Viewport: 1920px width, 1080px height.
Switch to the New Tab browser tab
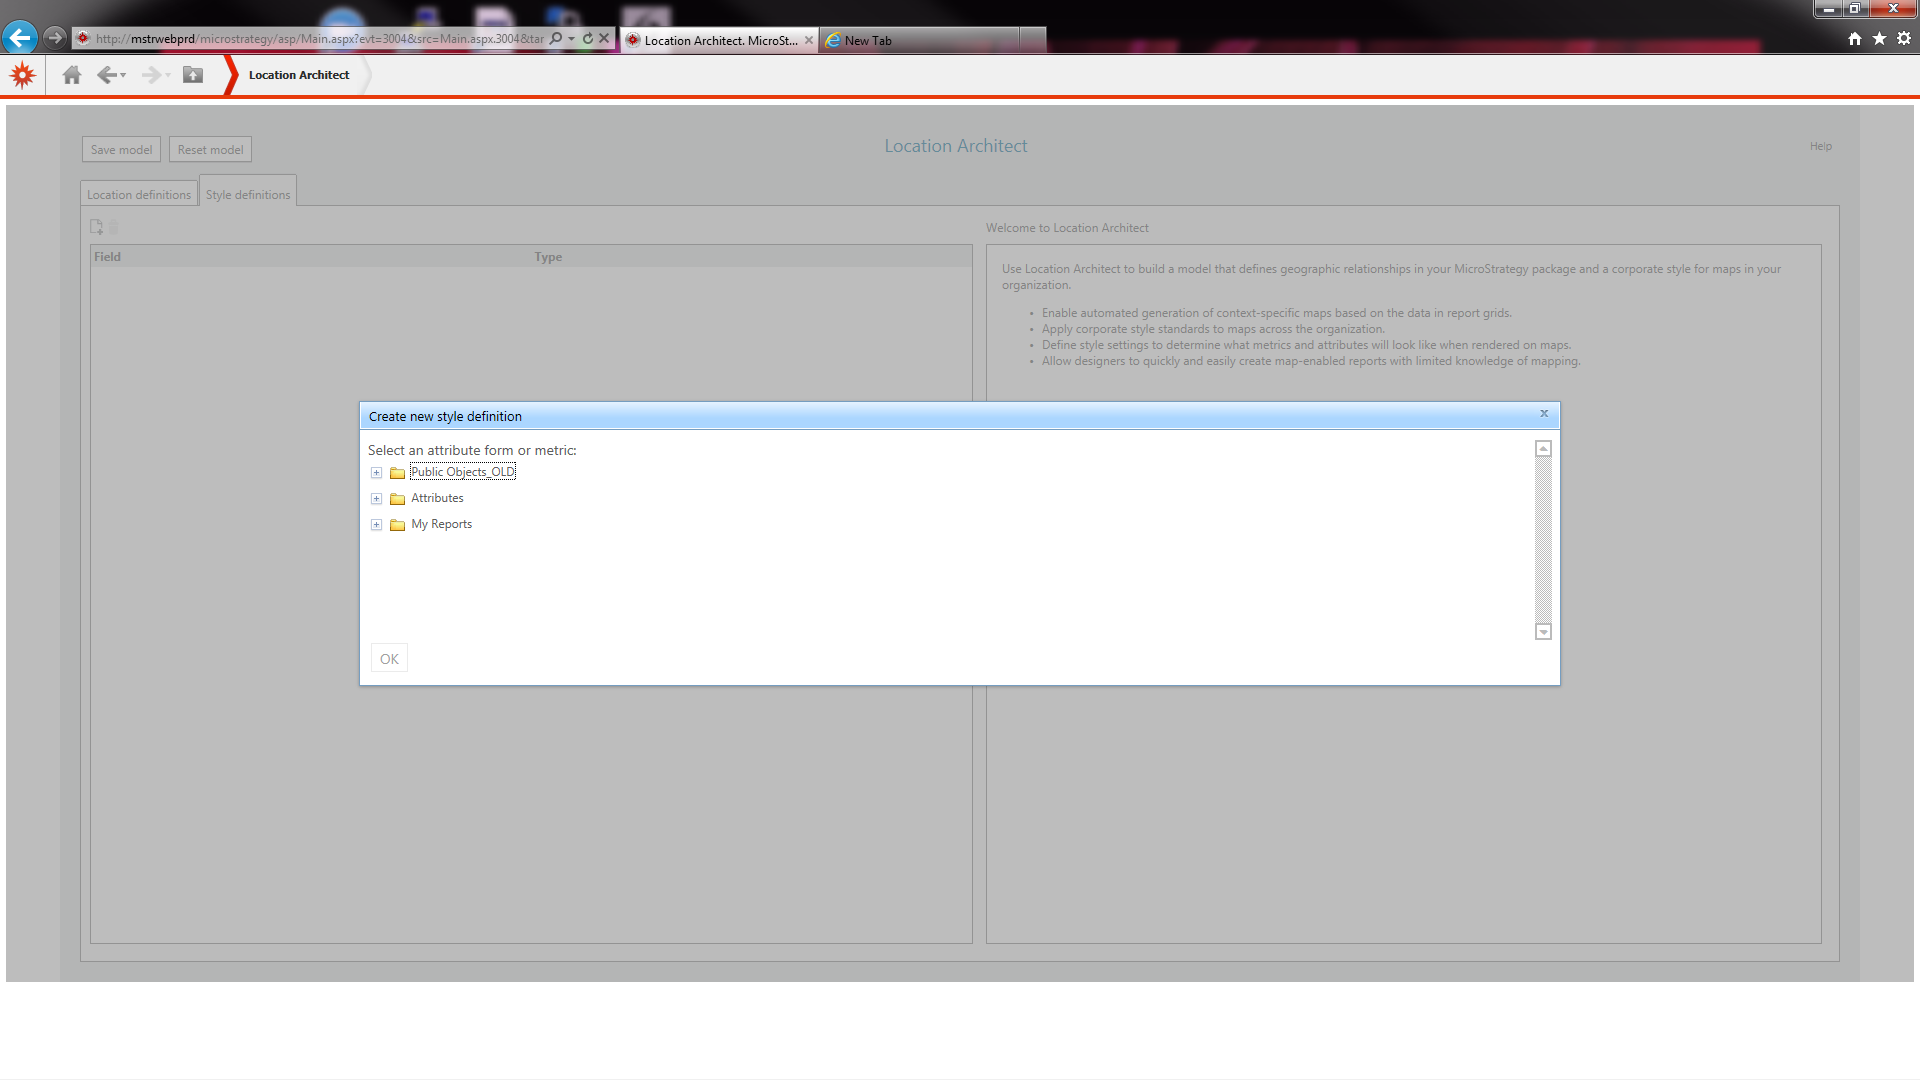[x=920, y=40]
